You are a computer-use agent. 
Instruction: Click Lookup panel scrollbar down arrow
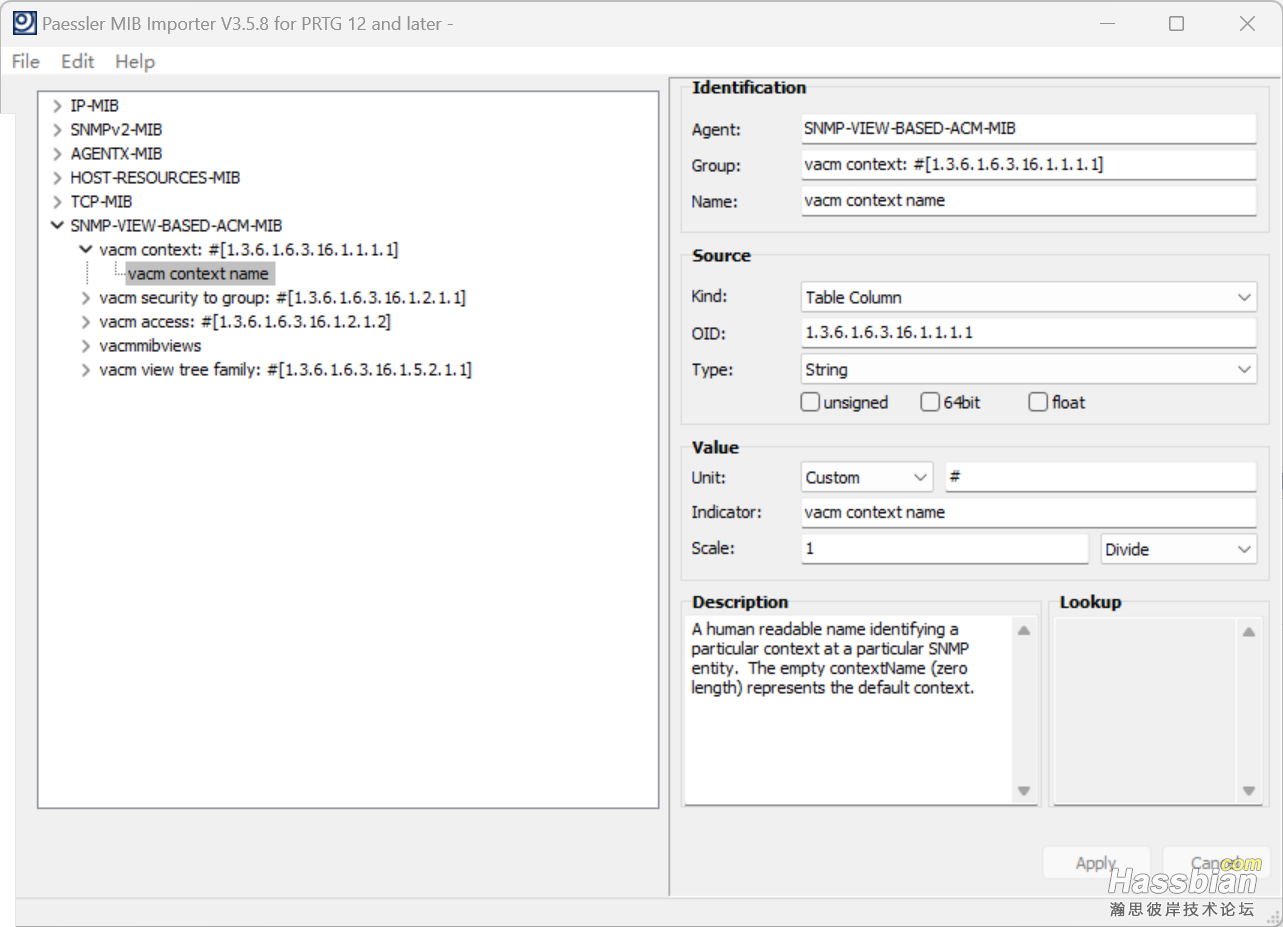click(x=1248, y=790)
